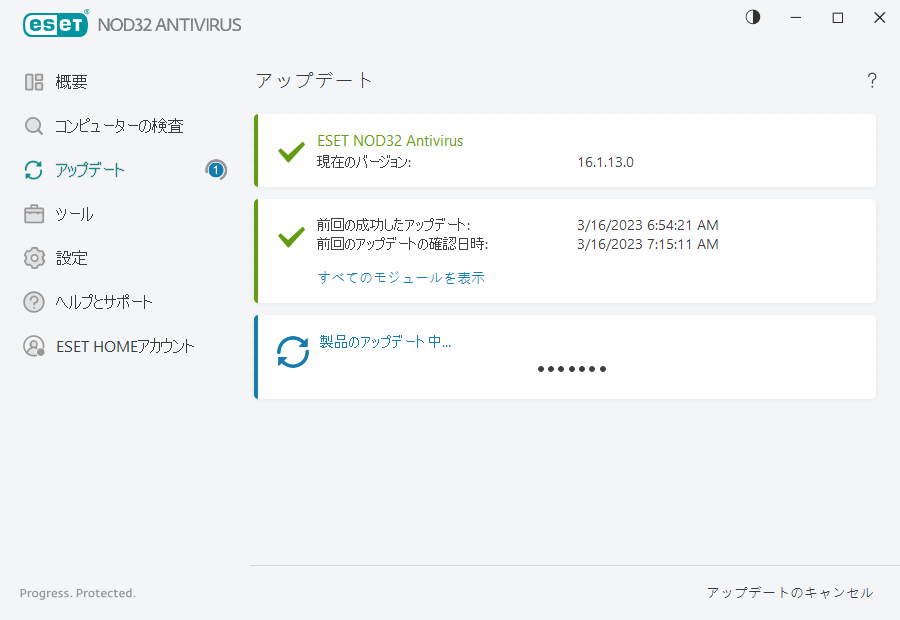
Task: Click the gear icon for 設定
Action: pyautogui.click(x=33, y=257)
